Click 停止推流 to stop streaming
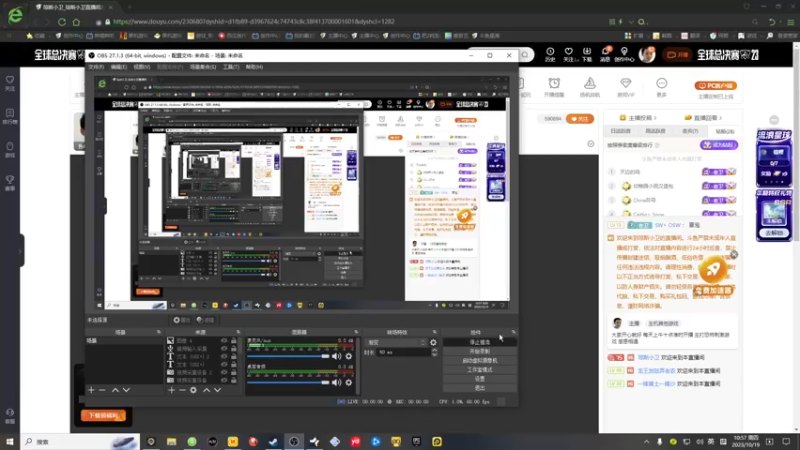The height and width of the screenshot is (450, 800). (x=480, y=342)
